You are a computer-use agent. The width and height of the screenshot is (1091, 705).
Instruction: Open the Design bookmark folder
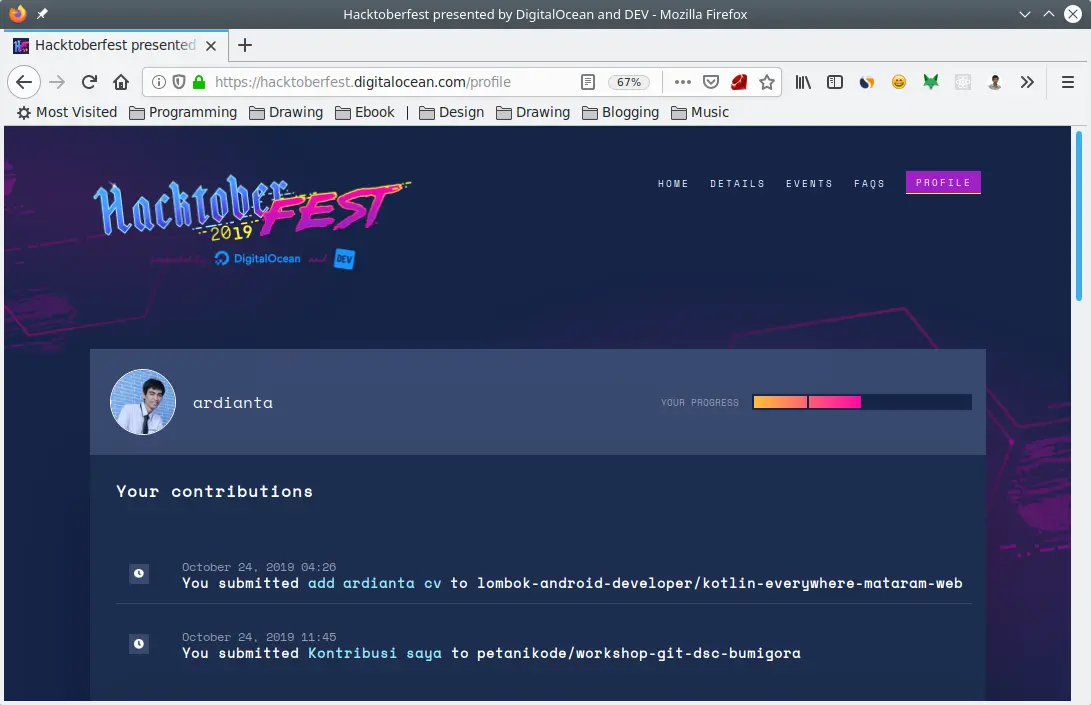[x=452, y=112]
